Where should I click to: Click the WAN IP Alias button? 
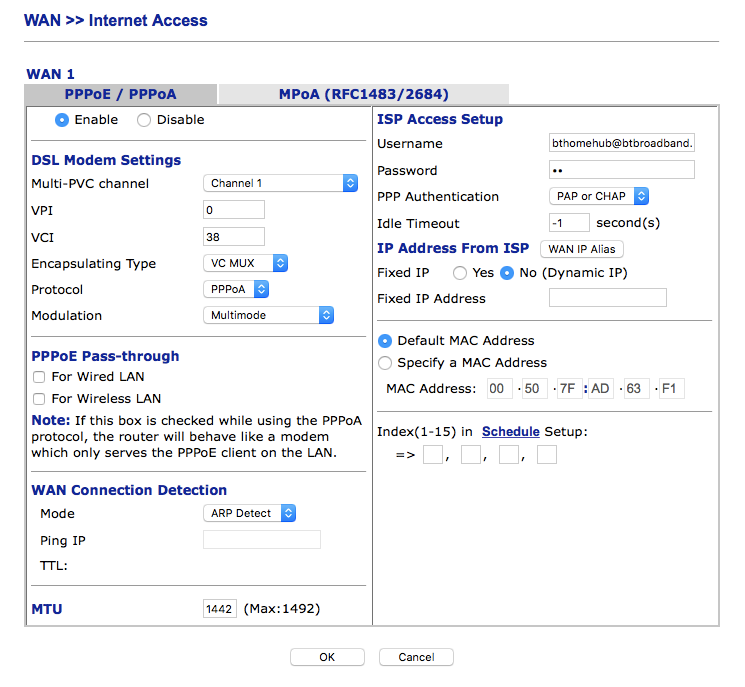tap(582, 249)
